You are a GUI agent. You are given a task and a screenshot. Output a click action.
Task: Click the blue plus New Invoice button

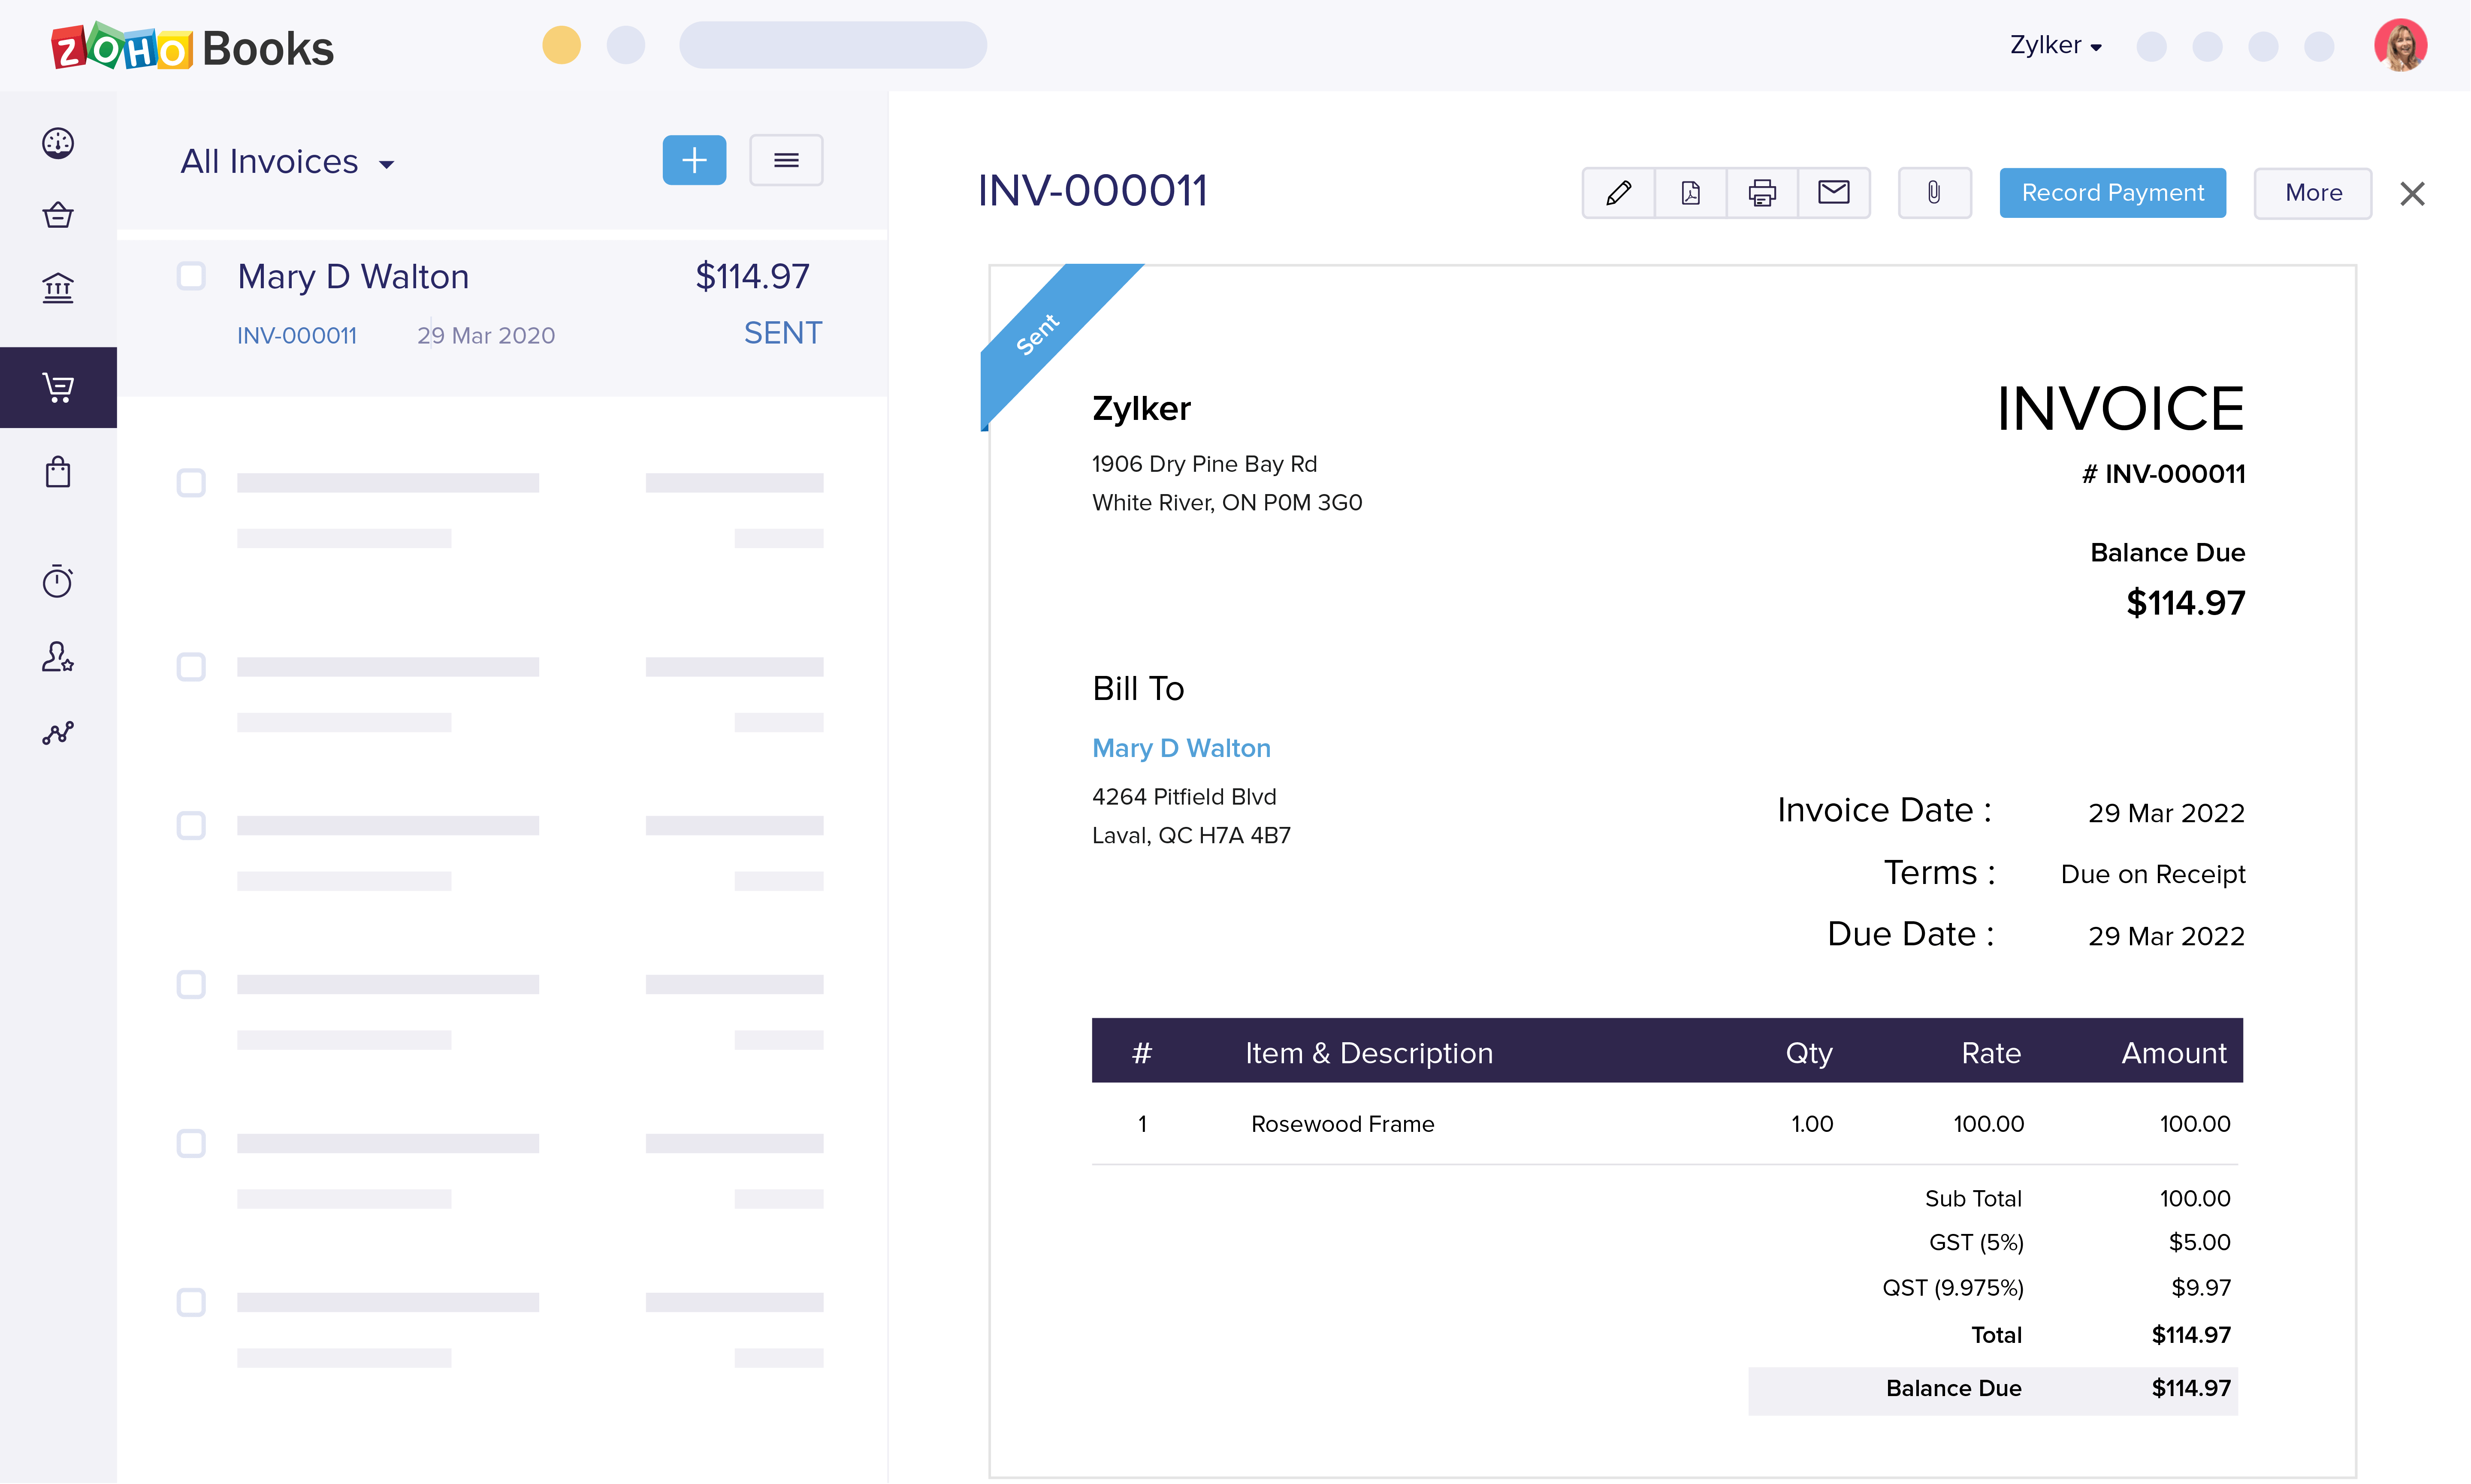tap(694, 160)
